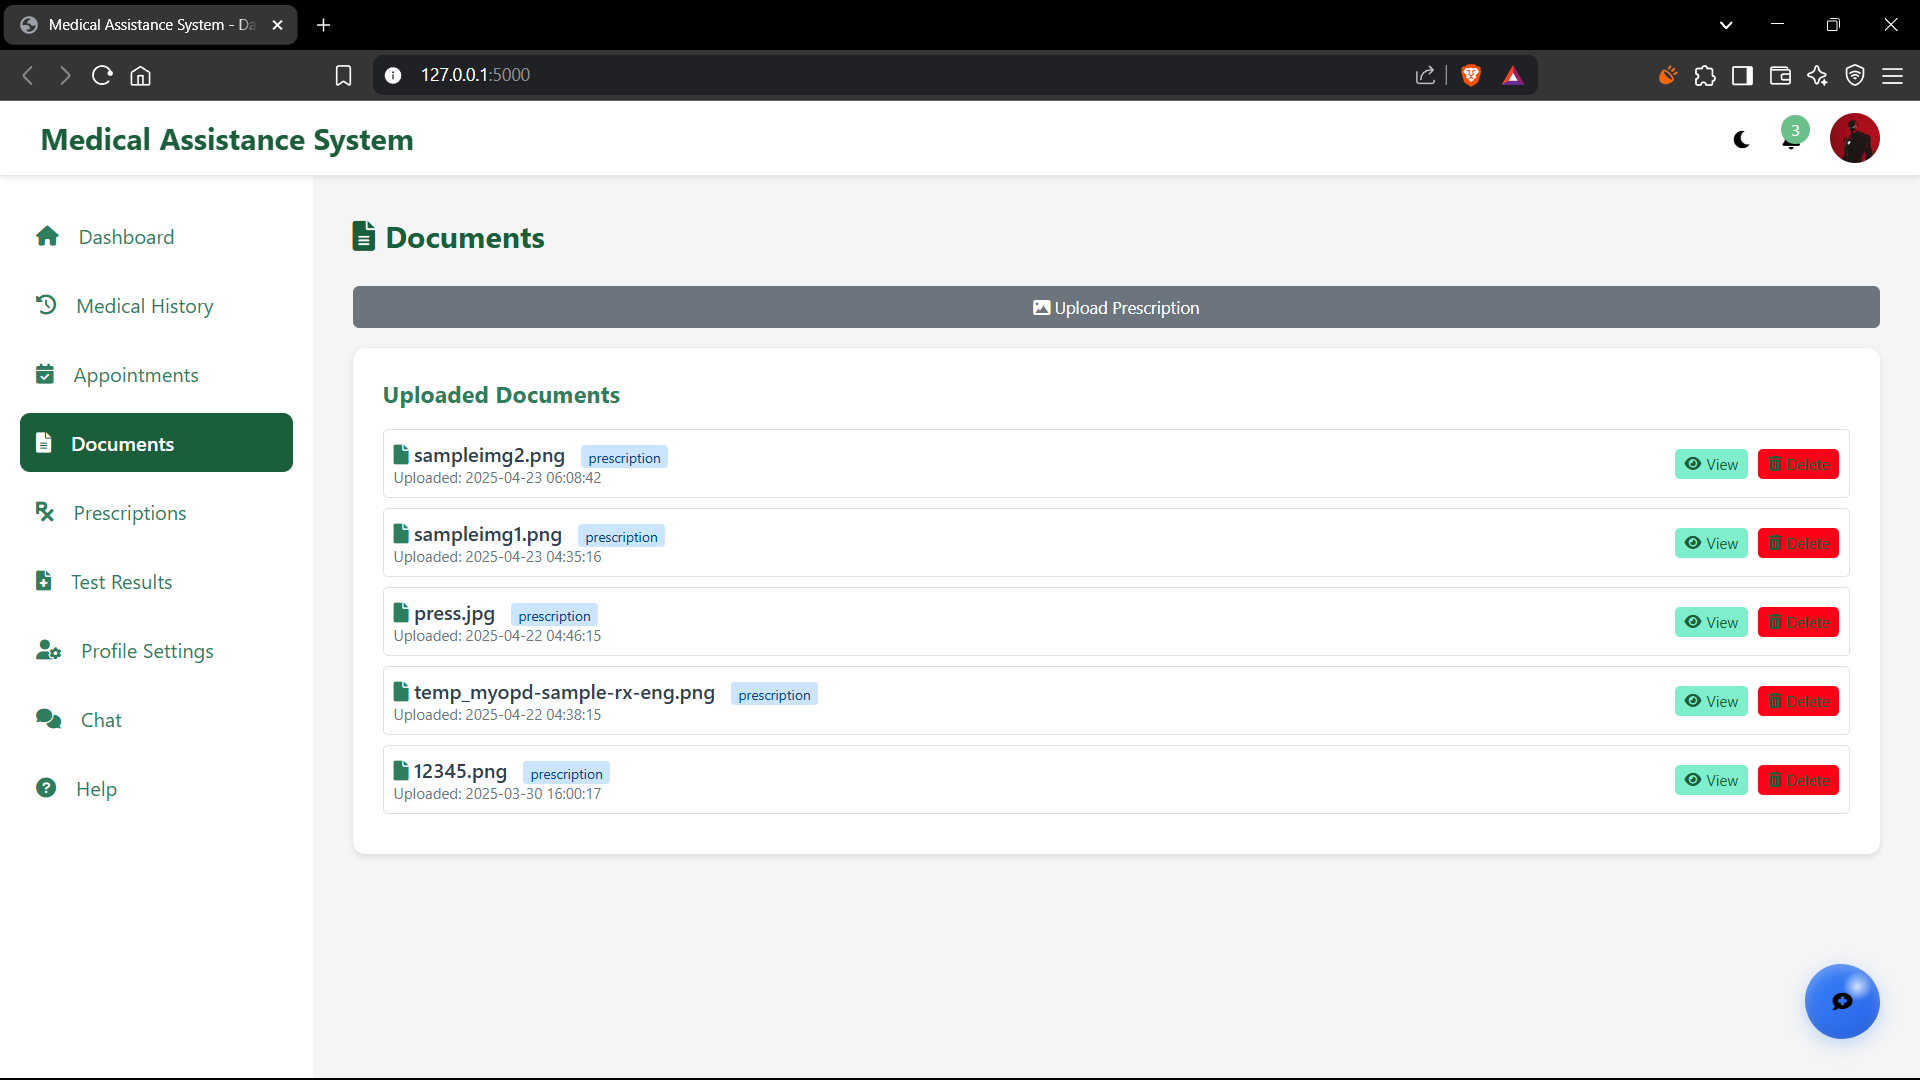Open Profile Settings in the sidebar
Viewport: 1920px width, 1080px height.
156,651
